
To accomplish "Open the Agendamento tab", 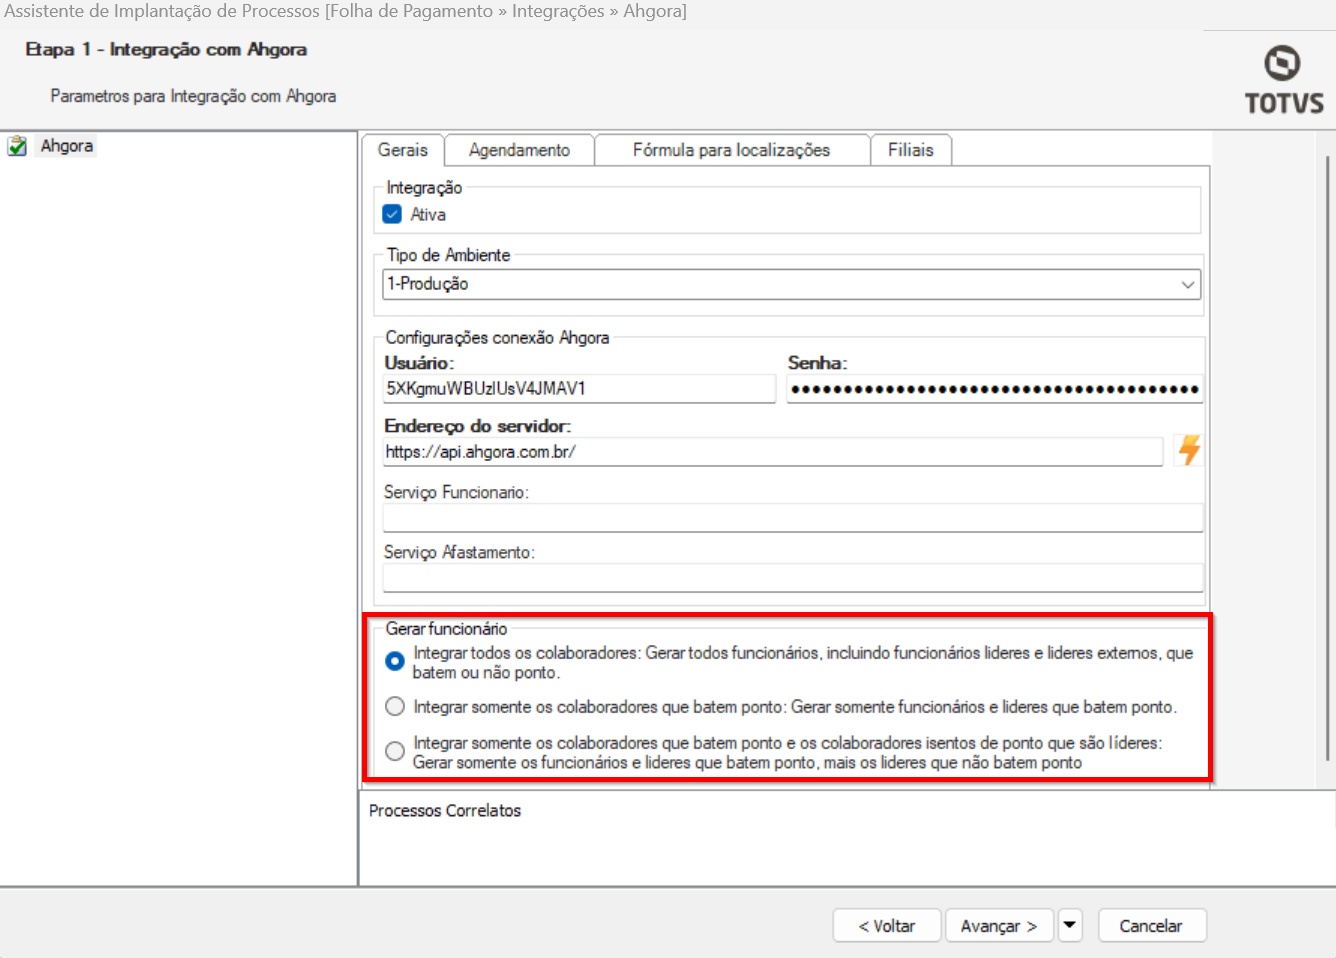I will tap(520, 150).
